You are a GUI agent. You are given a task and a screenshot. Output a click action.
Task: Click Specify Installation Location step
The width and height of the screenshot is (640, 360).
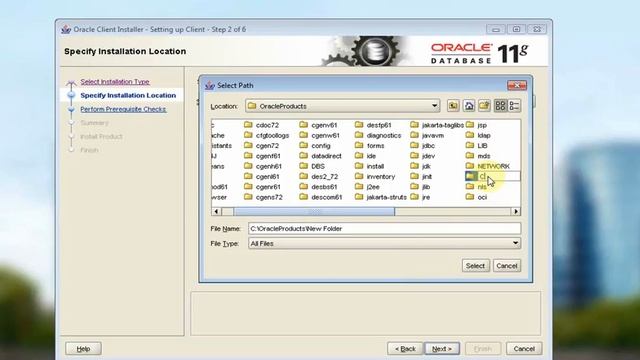(x=128, y=95)
